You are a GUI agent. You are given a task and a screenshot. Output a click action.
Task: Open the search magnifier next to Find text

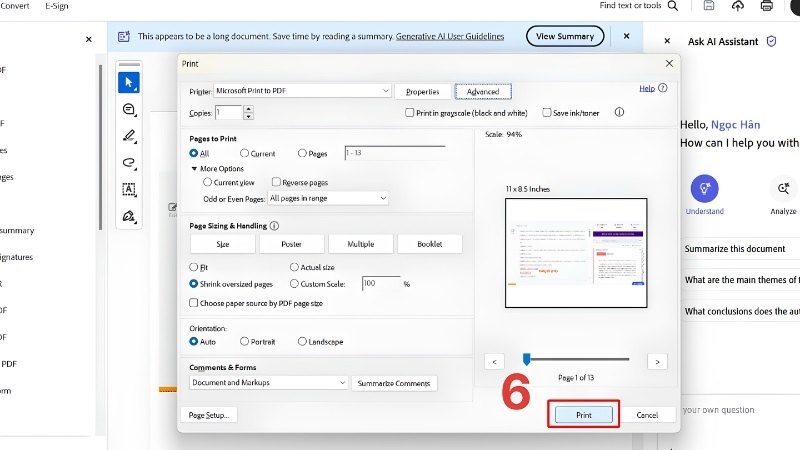(673, 6)
